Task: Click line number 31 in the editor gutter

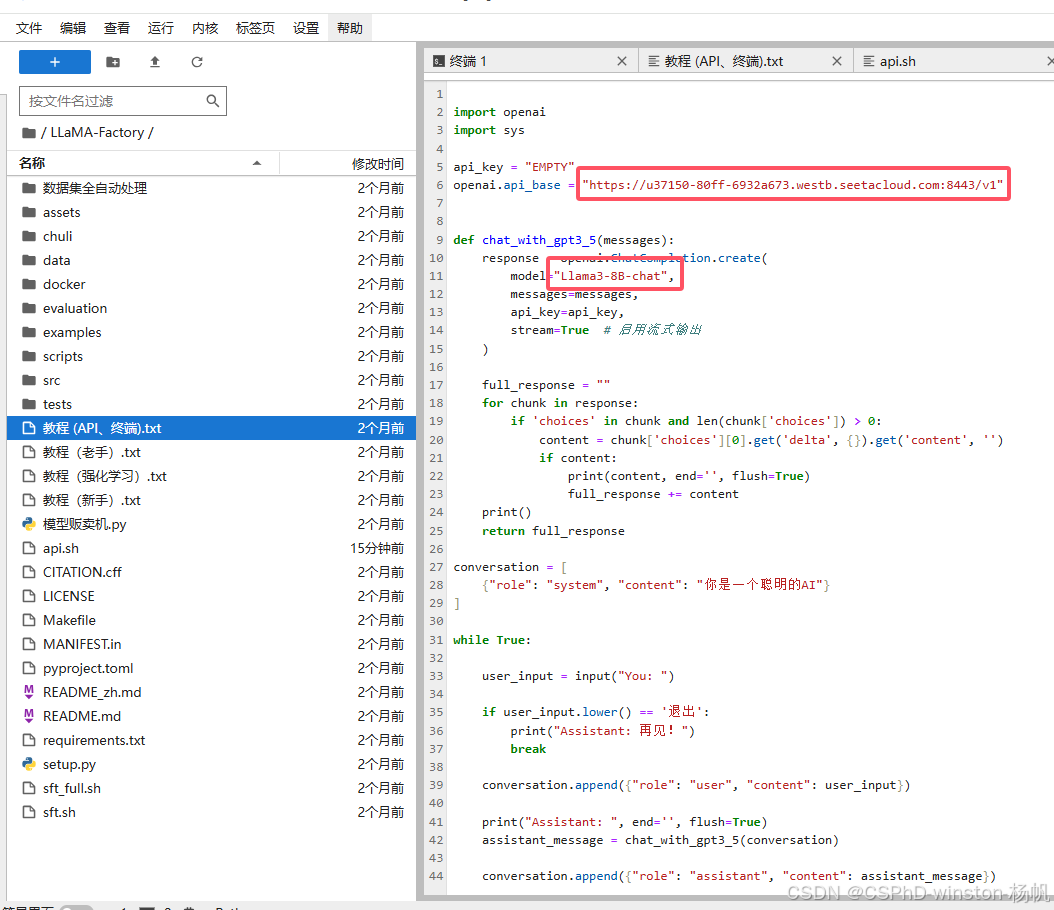Action: coord(436,640)
